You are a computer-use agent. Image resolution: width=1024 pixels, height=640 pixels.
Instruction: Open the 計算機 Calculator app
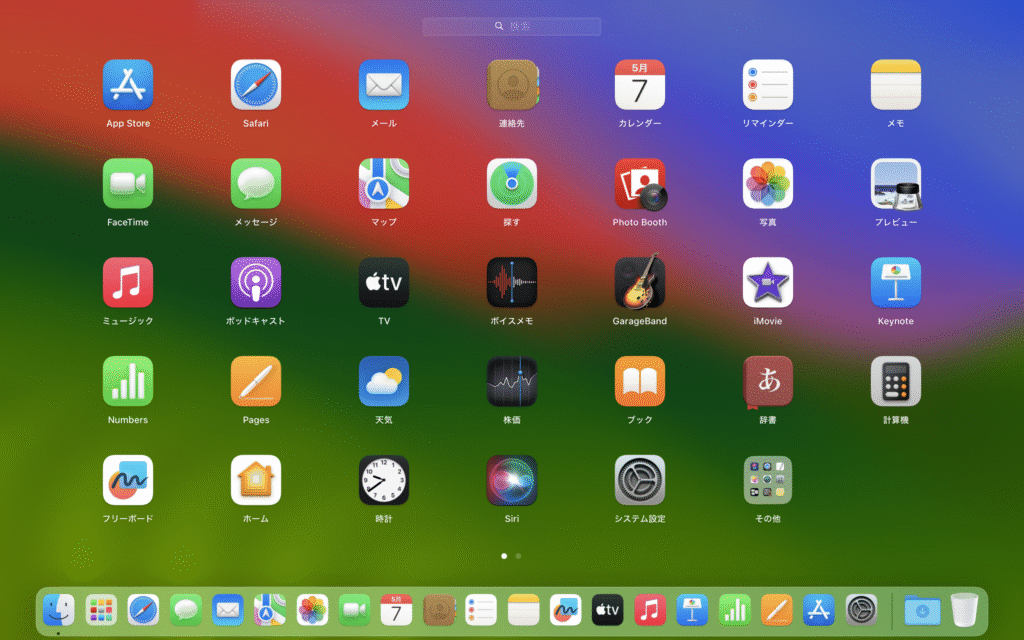896,381
